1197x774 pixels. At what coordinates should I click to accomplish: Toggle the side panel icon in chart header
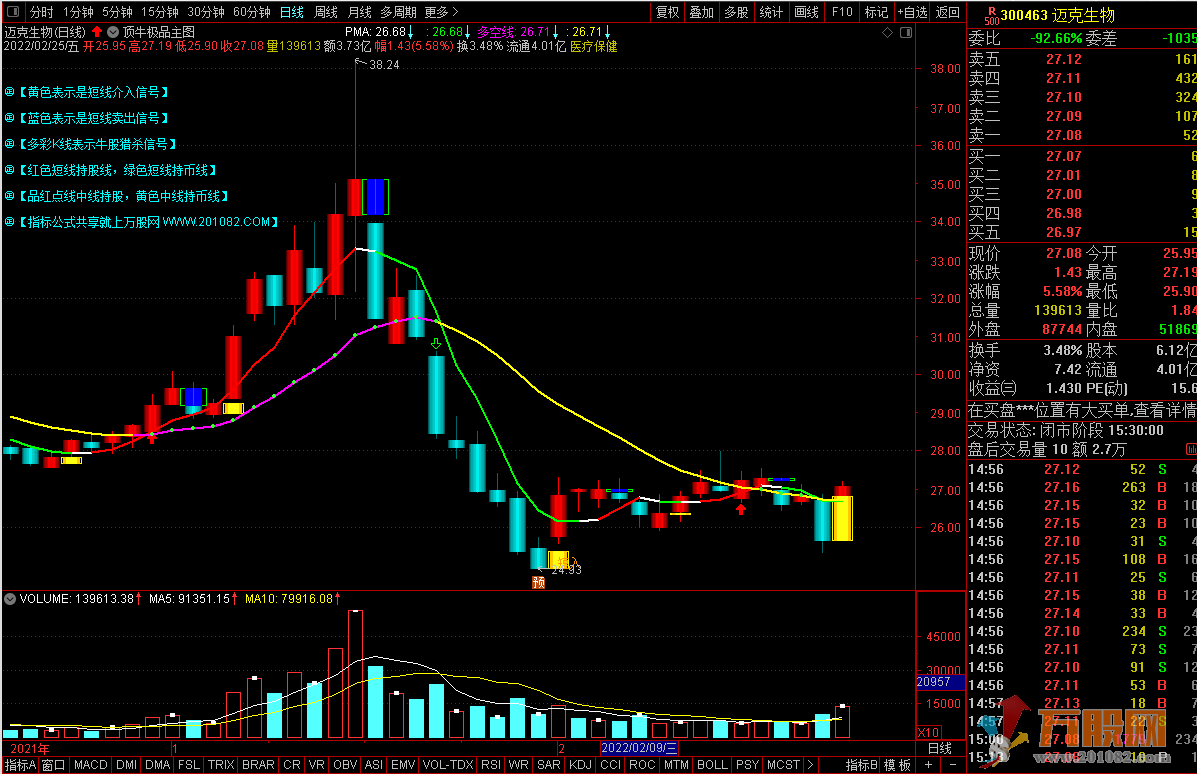point(906,33)
